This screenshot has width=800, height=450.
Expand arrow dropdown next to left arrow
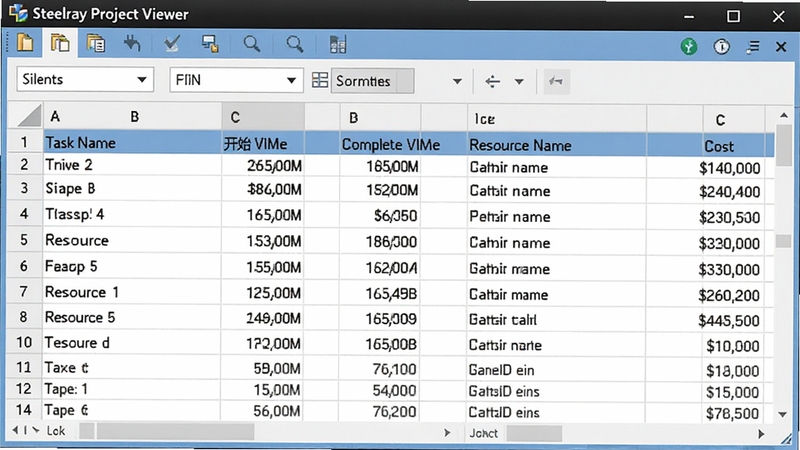click(519, 81)
